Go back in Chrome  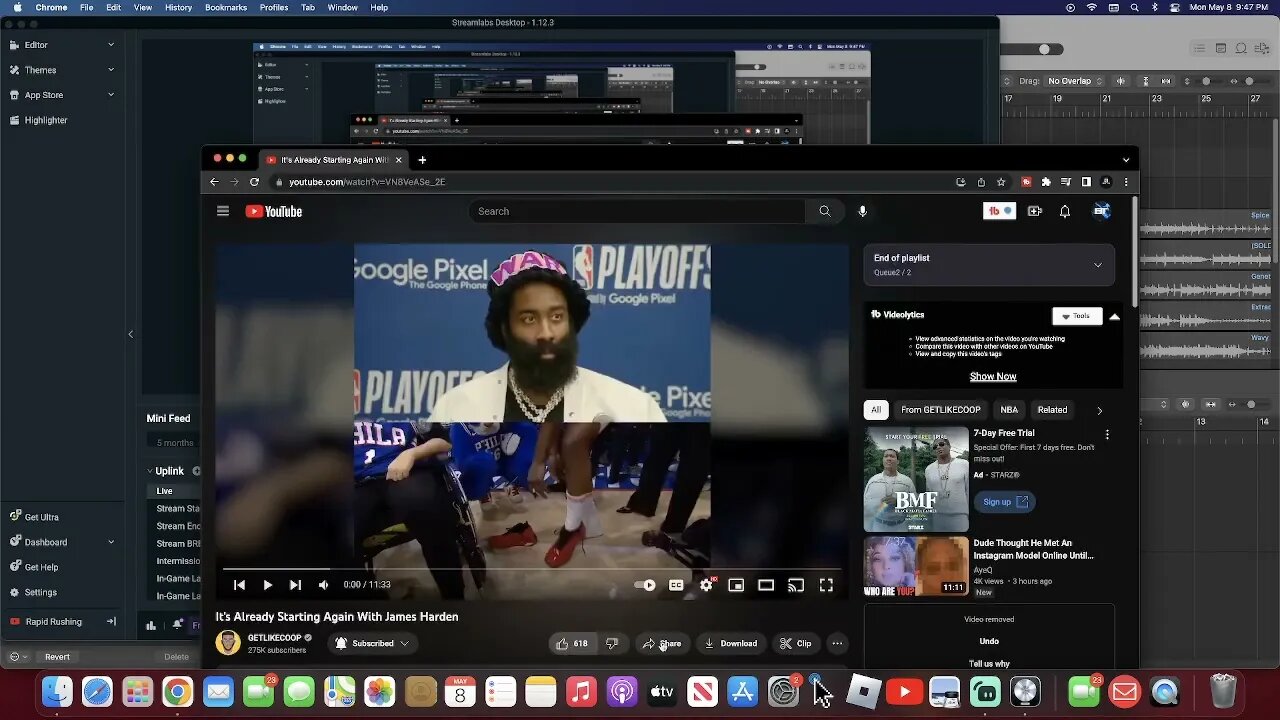pos(214,182)
